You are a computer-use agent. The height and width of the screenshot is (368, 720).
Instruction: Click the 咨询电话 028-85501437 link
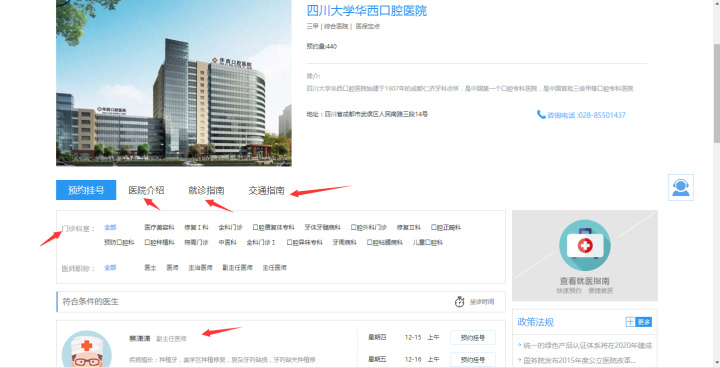[x=586, y=115]
